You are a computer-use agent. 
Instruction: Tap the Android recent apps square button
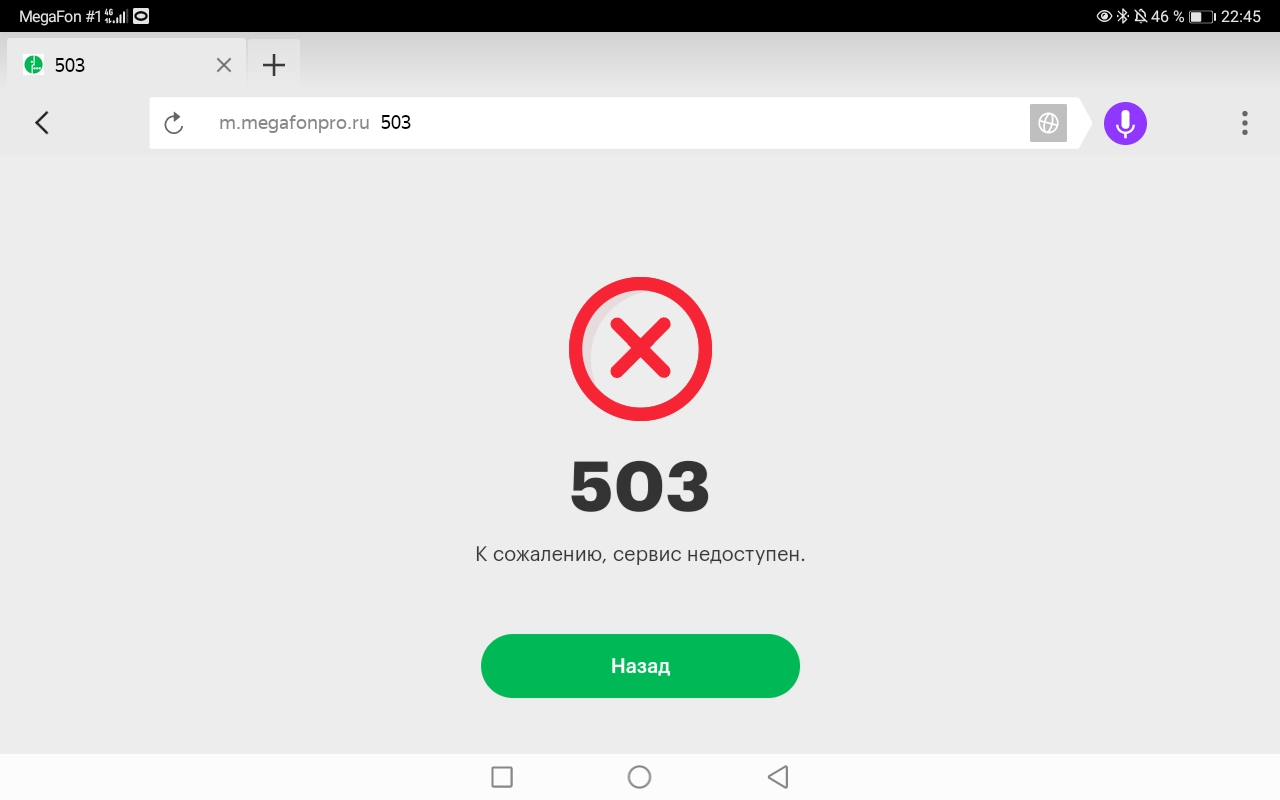pos(502,777)
